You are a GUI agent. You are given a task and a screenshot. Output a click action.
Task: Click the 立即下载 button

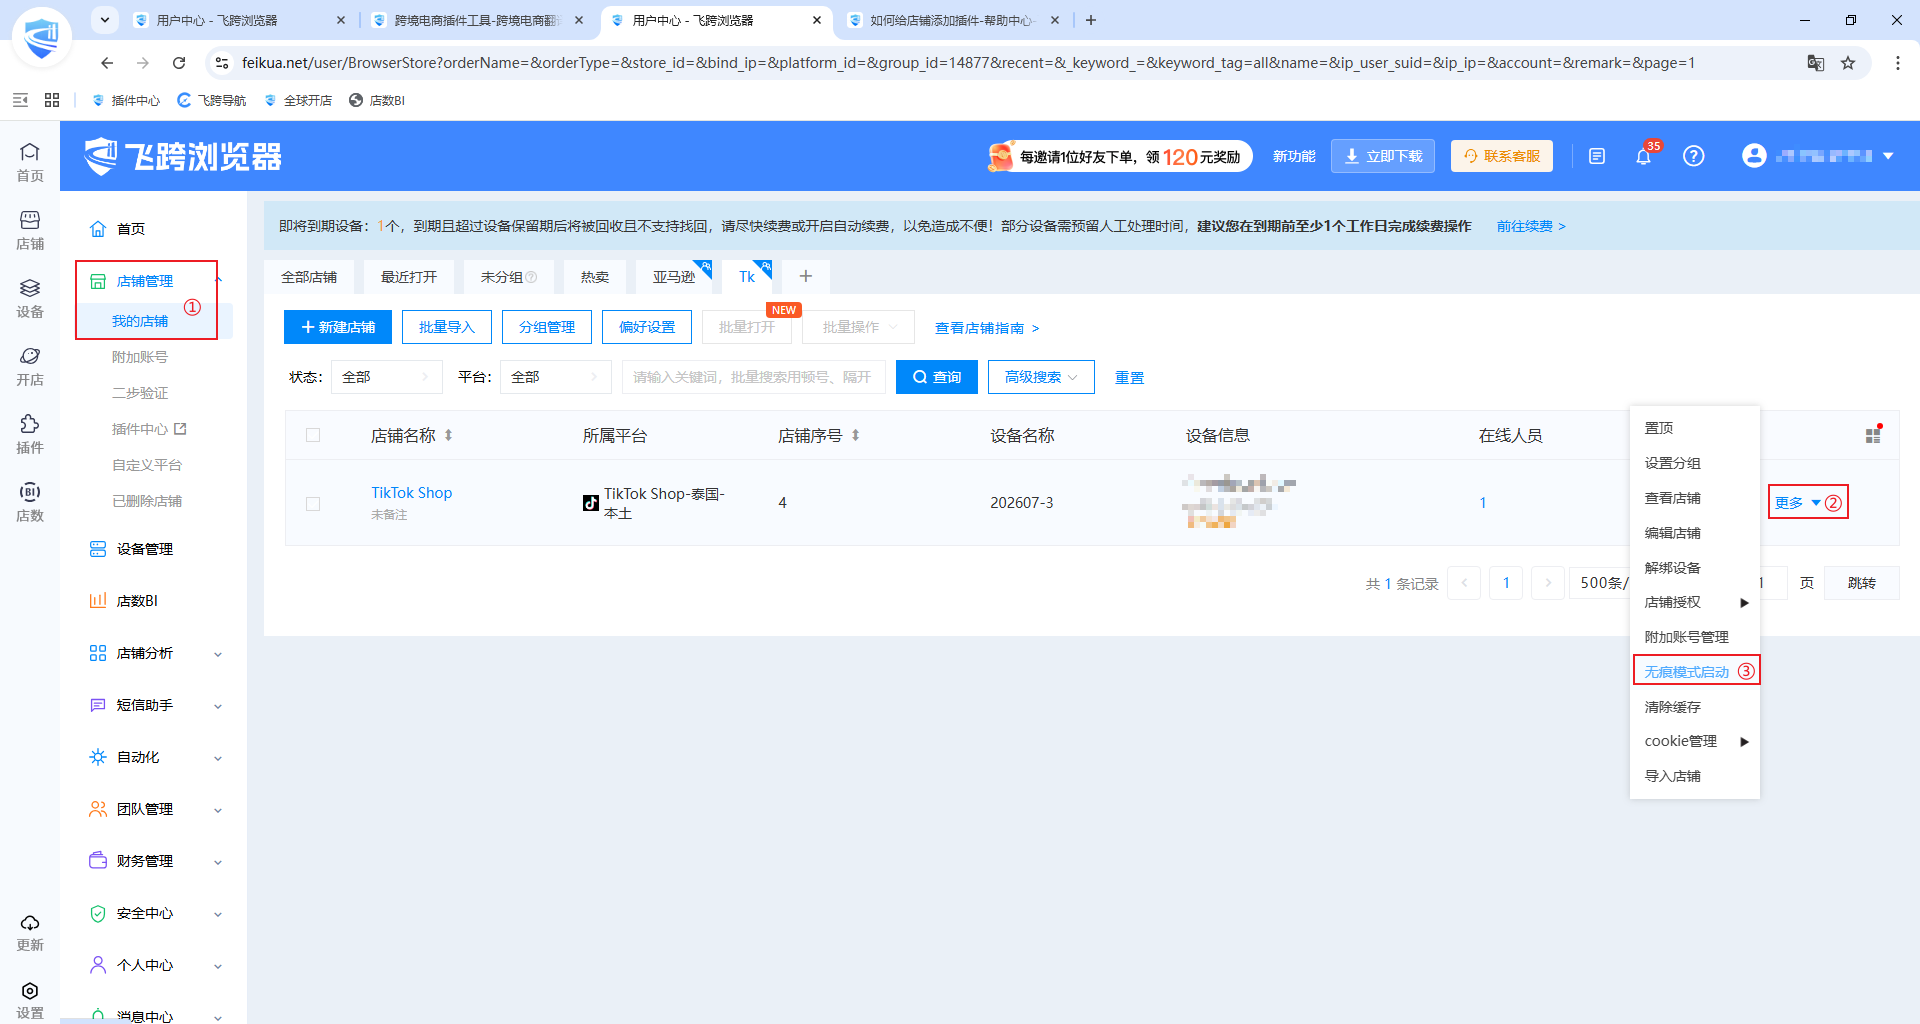[x=1383, y=156]
